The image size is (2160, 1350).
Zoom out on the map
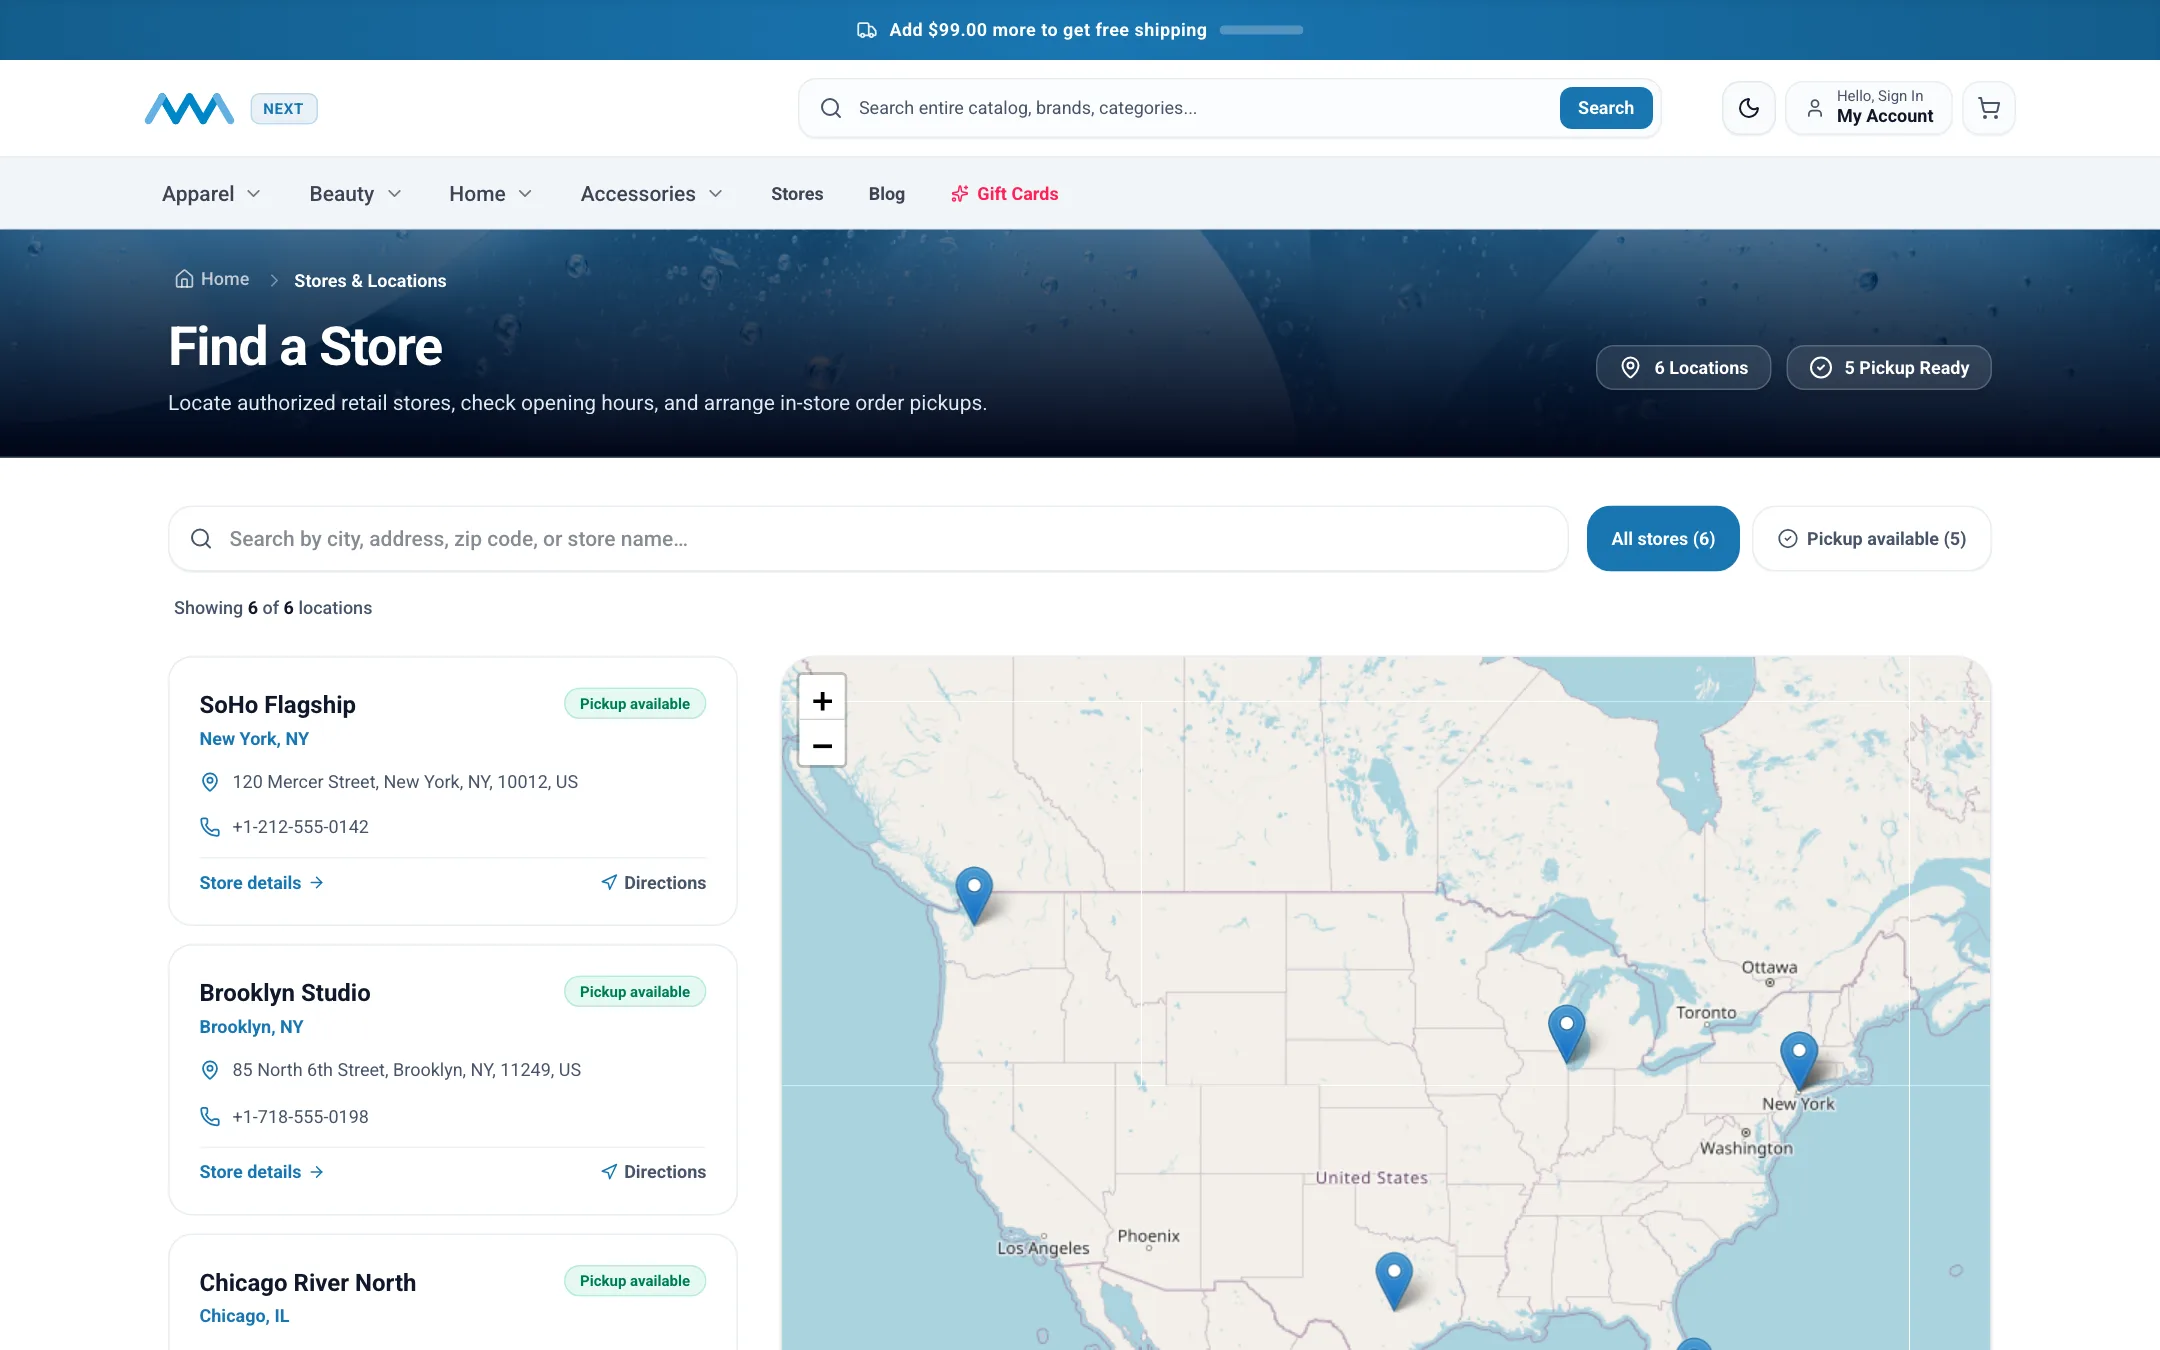822,745
